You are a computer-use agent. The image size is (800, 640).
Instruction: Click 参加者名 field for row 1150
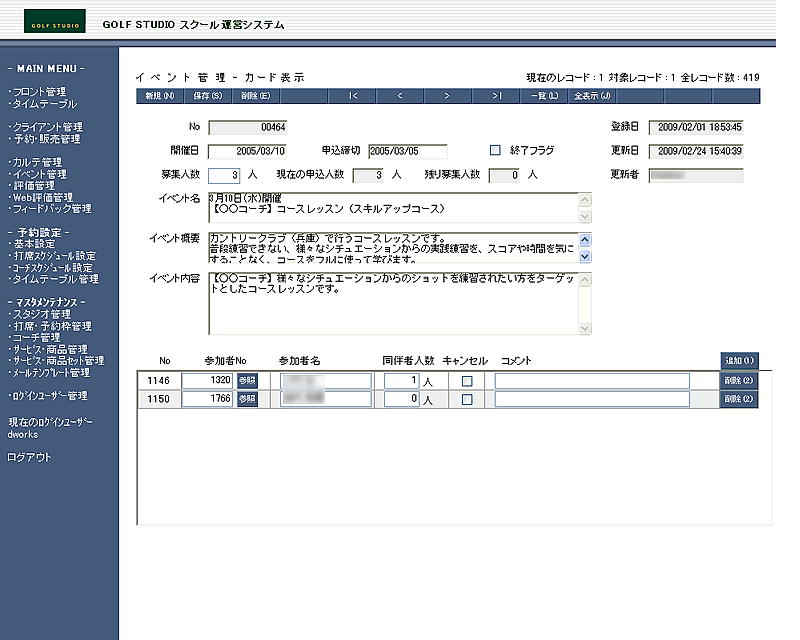point(326,399)
